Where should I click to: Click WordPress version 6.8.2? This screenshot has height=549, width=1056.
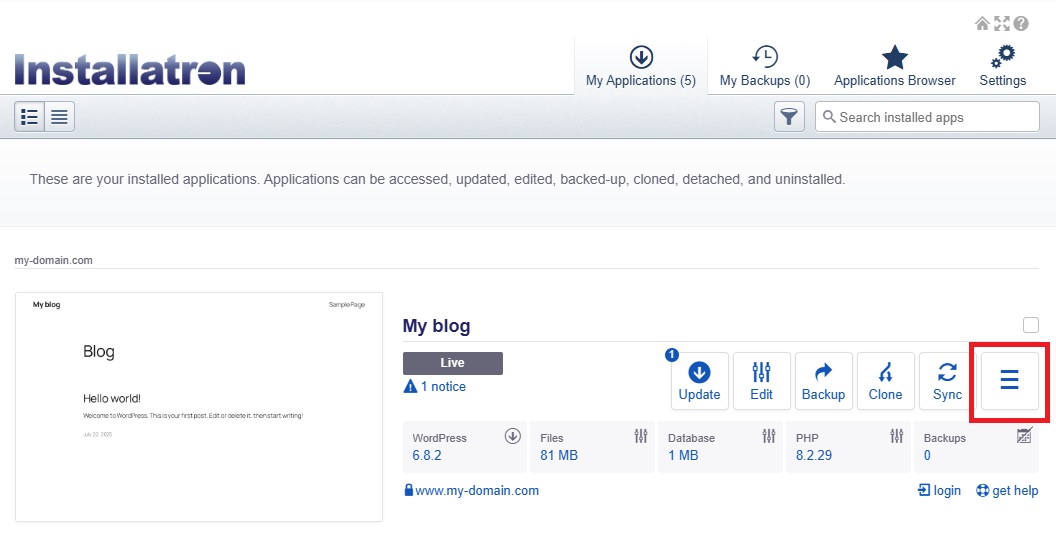coord(427,455)
